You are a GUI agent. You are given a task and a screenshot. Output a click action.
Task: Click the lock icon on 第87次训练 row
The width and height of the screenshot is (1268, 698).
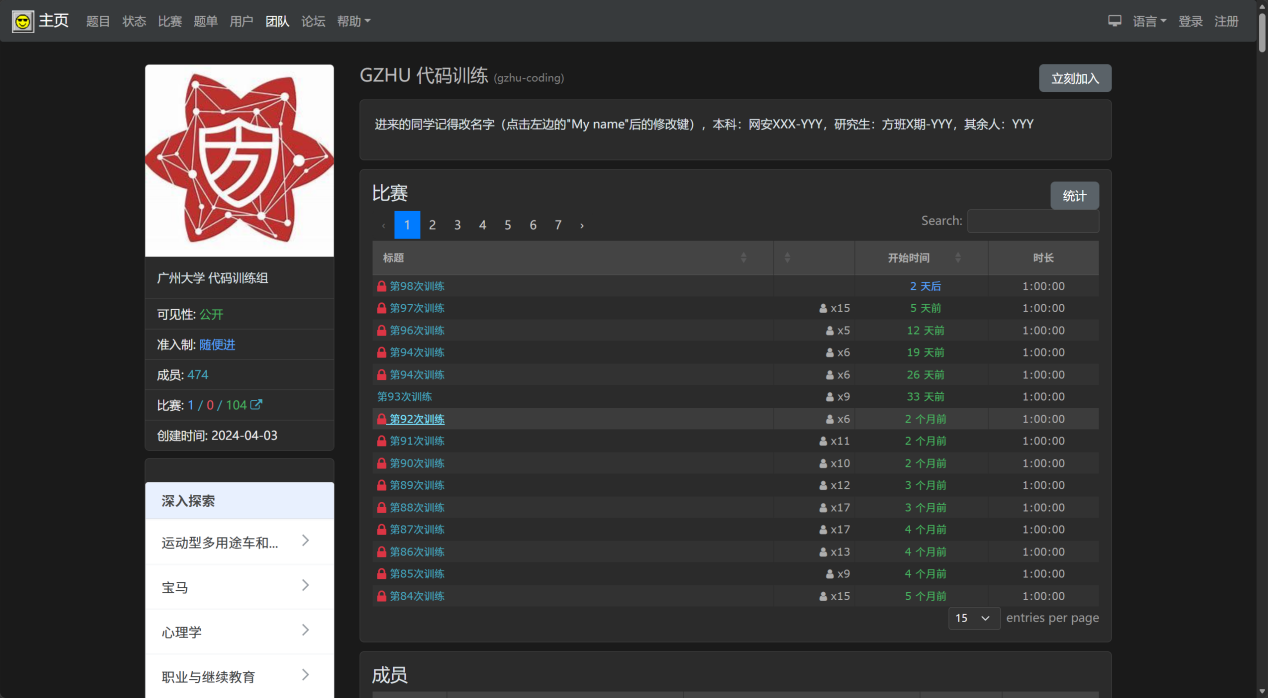coord(381,529)
